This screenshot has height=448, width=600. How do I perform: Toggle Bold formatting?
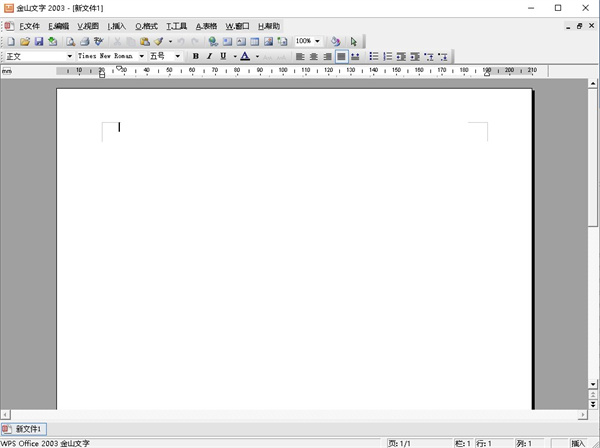pyautogui.click(x=195, y=56)
